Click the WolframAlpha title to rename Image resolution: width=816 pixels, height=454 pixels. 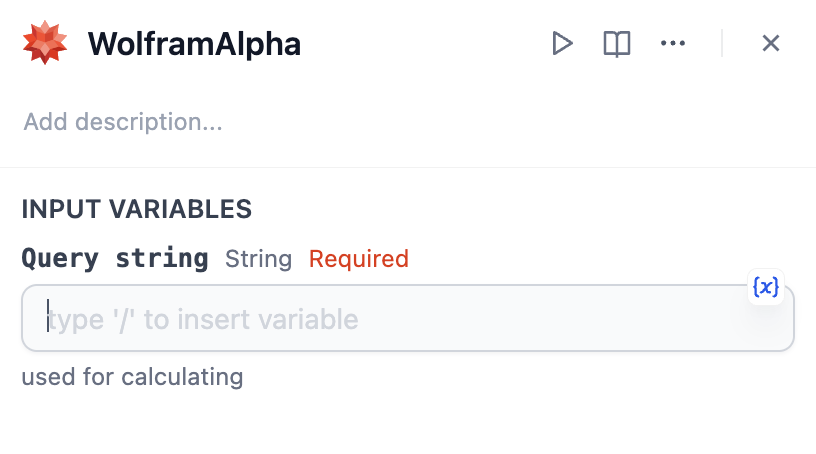click(194, 44)
